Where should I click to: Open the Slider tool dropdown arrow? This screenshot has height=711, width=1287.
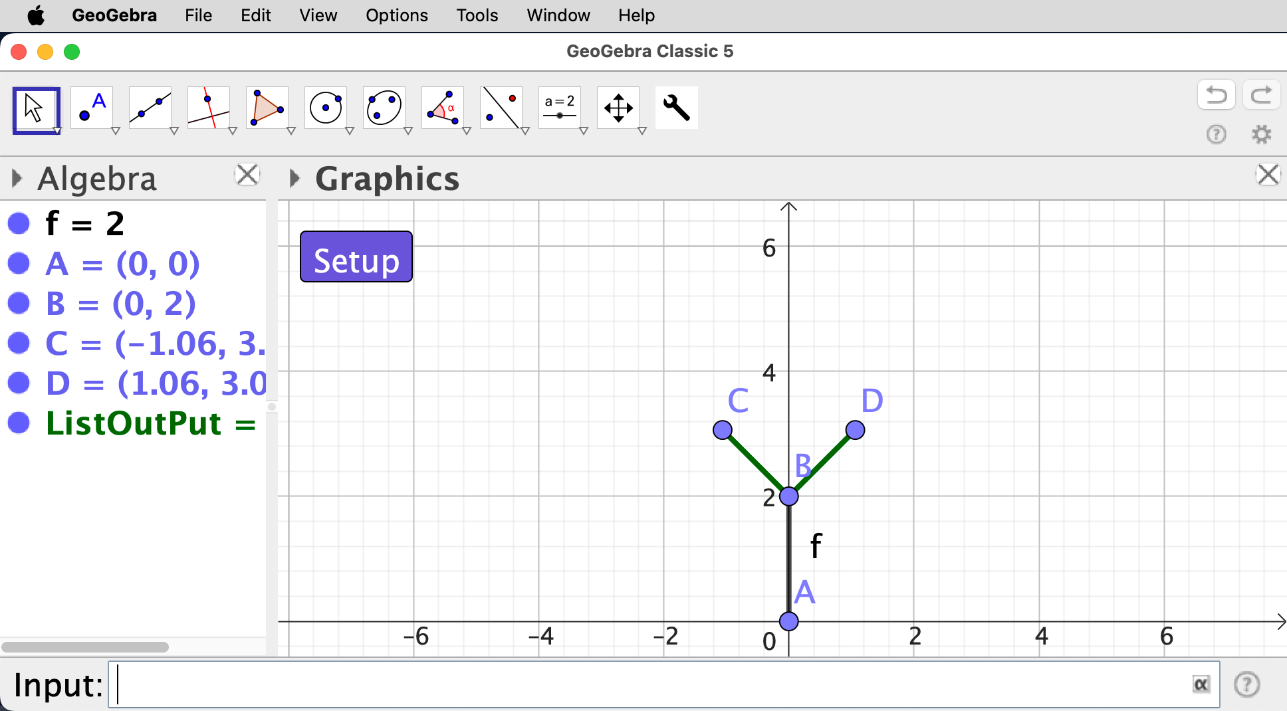pyautogui.click(x=583, y=131)
